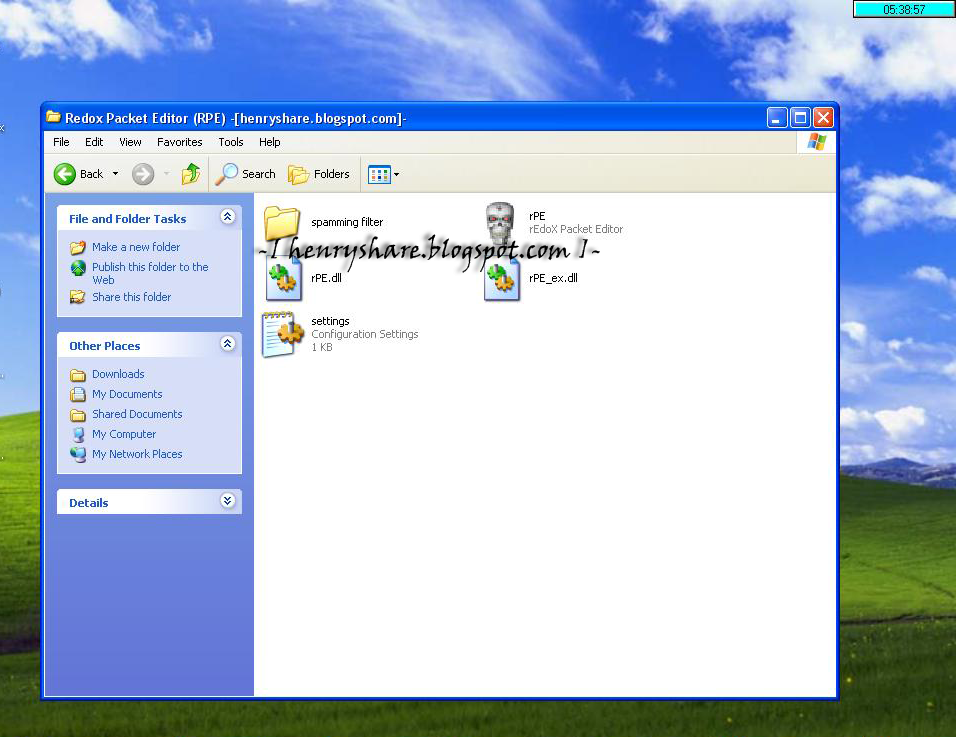The image size is (956, 737).
Task: Open the Edit menu
Action: [94, 142]
